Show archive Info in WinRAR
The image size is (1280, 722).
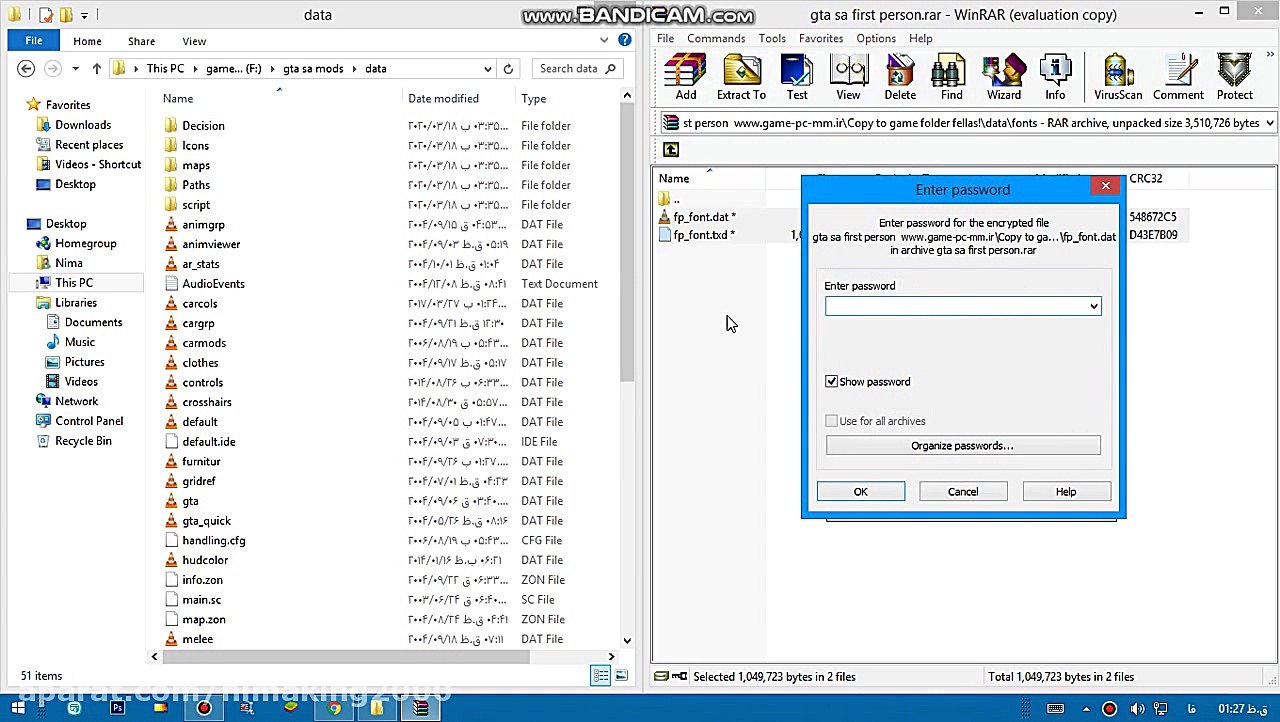pyautogui.click(x=1055, y=78)
